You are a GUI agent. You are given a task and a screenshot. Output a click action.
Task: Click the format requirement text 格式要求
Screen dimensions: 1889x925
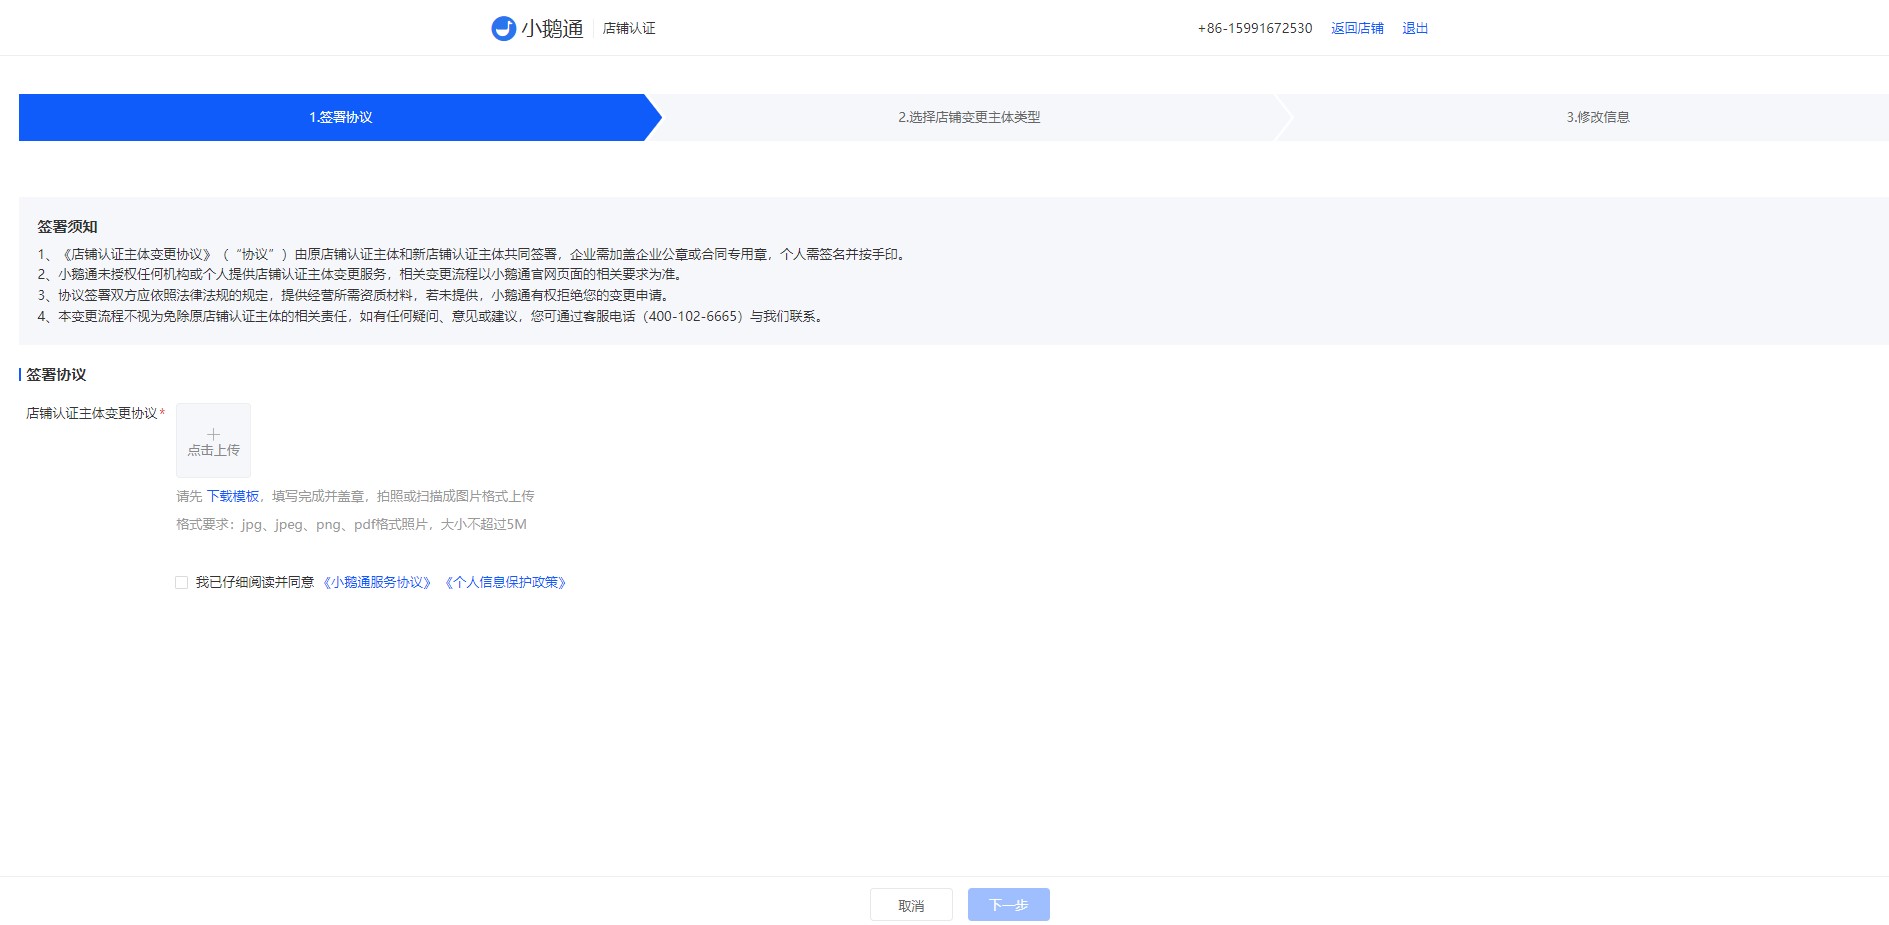click(x=351, y=524)
